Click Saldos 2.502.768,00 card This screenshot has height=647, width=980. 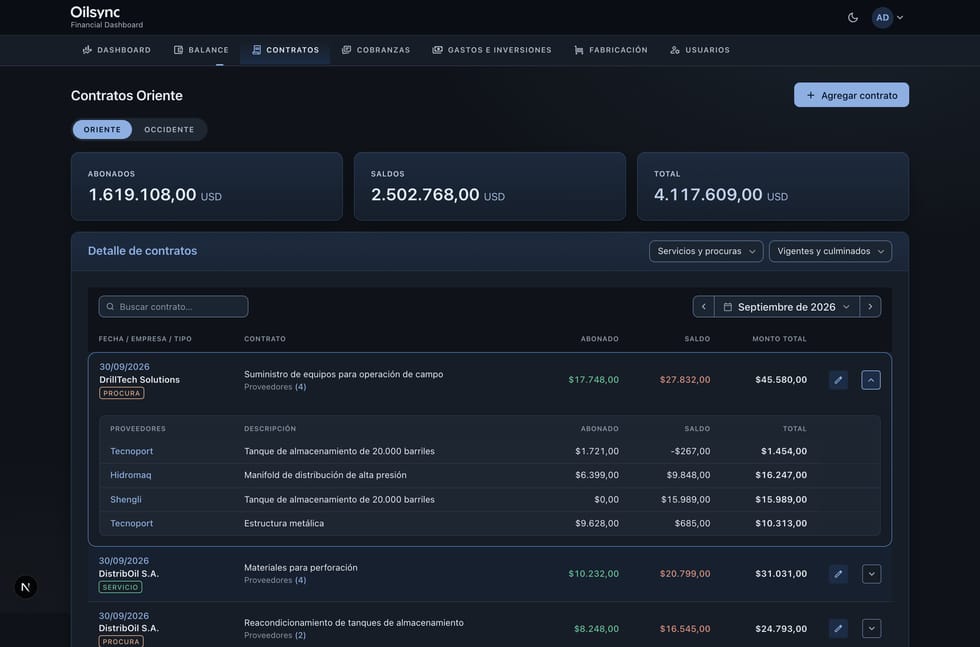pyautogui.click(x=489, y=186)
